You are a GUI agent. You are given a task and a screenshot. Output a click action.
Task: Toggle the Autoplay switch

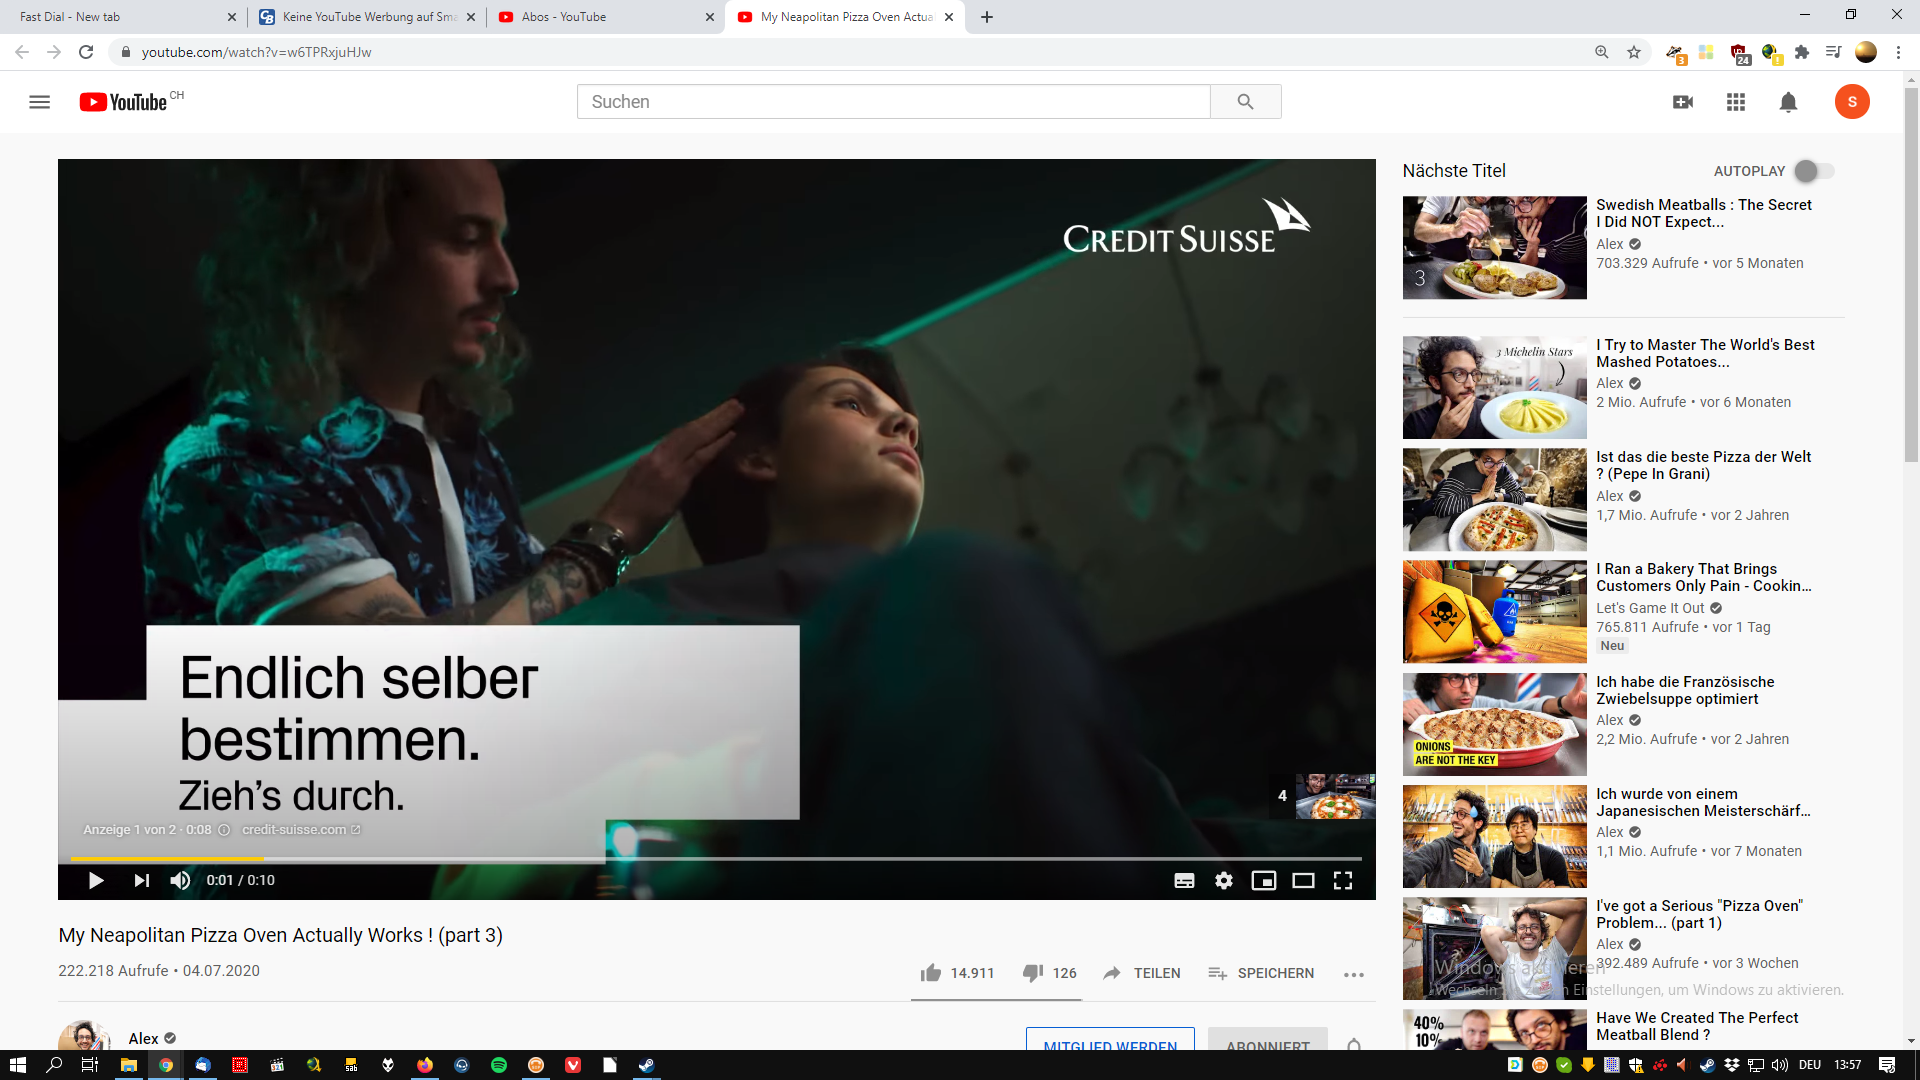pos(1814,171)
